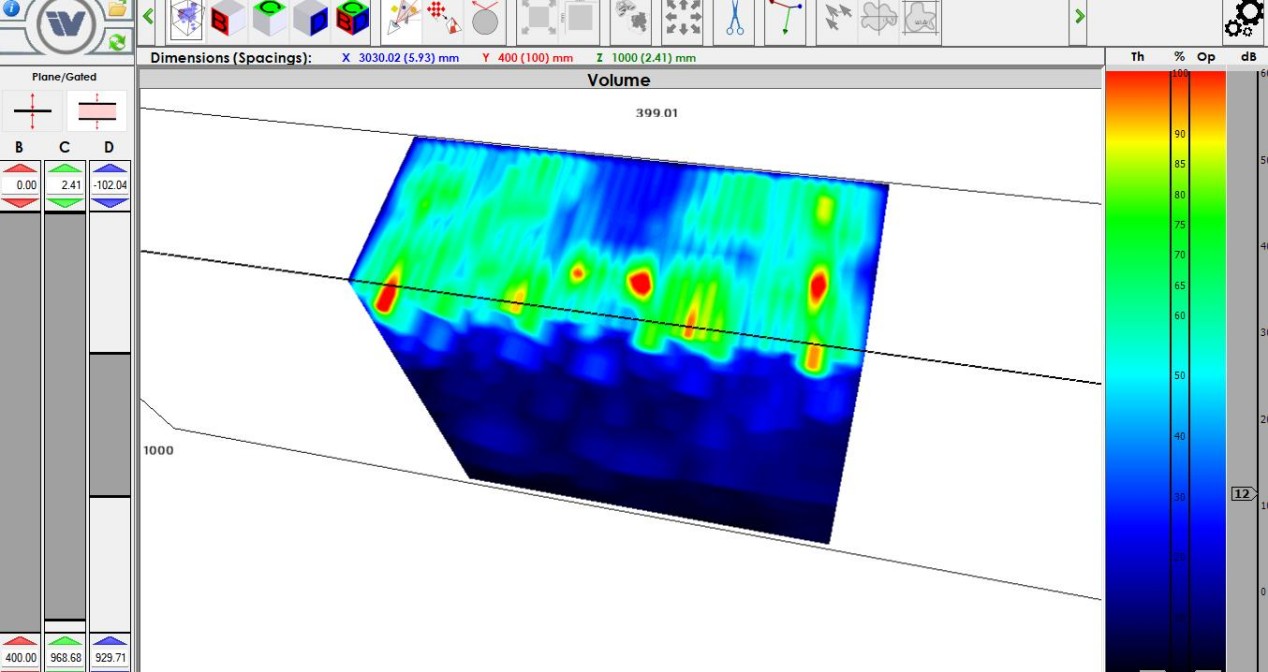Image resolution: width=1268 pixels, height=672 pixels.
Task: Click the XYZ axes orientation icon
Action: 785,18
